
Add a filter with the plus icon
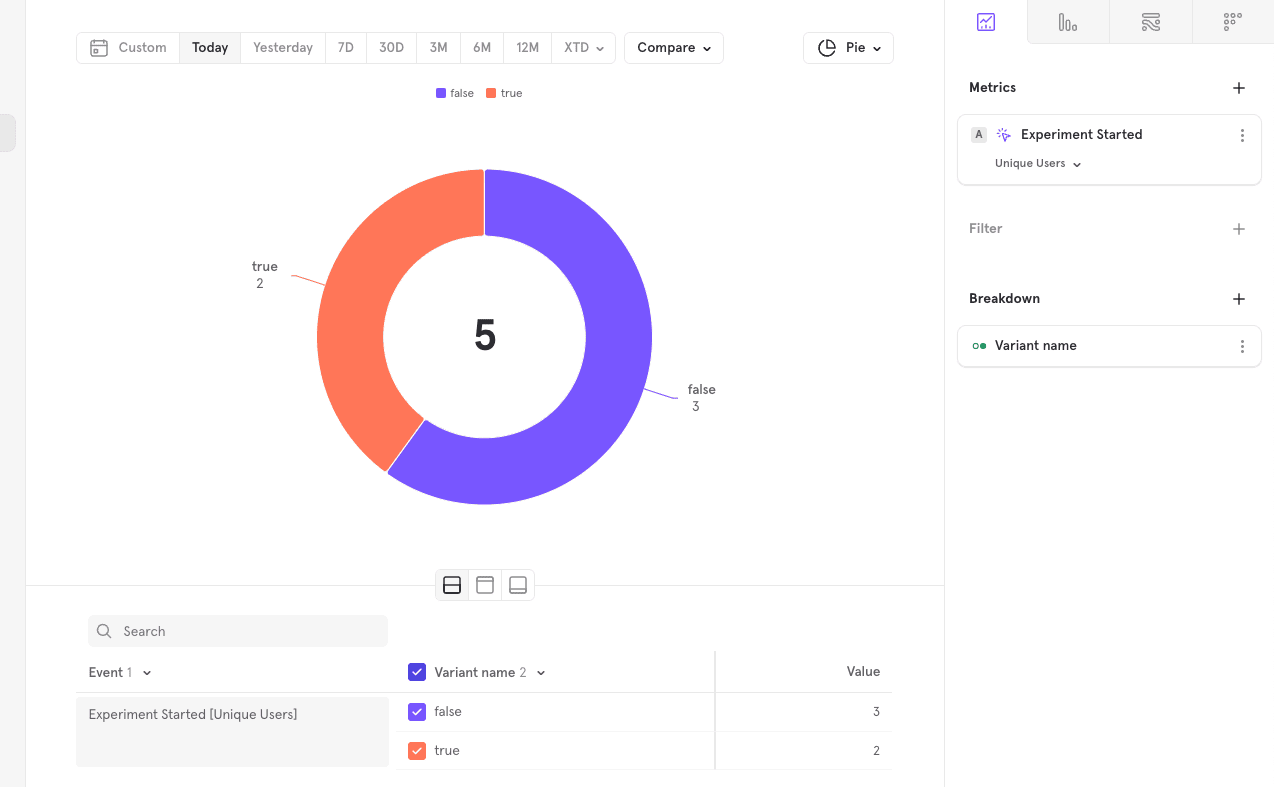pos(1239,229)
